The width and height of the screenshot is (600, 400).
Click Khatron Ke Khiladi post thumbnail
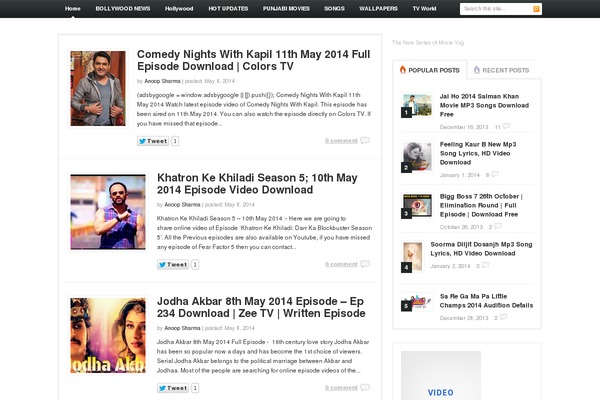(108, 212)
